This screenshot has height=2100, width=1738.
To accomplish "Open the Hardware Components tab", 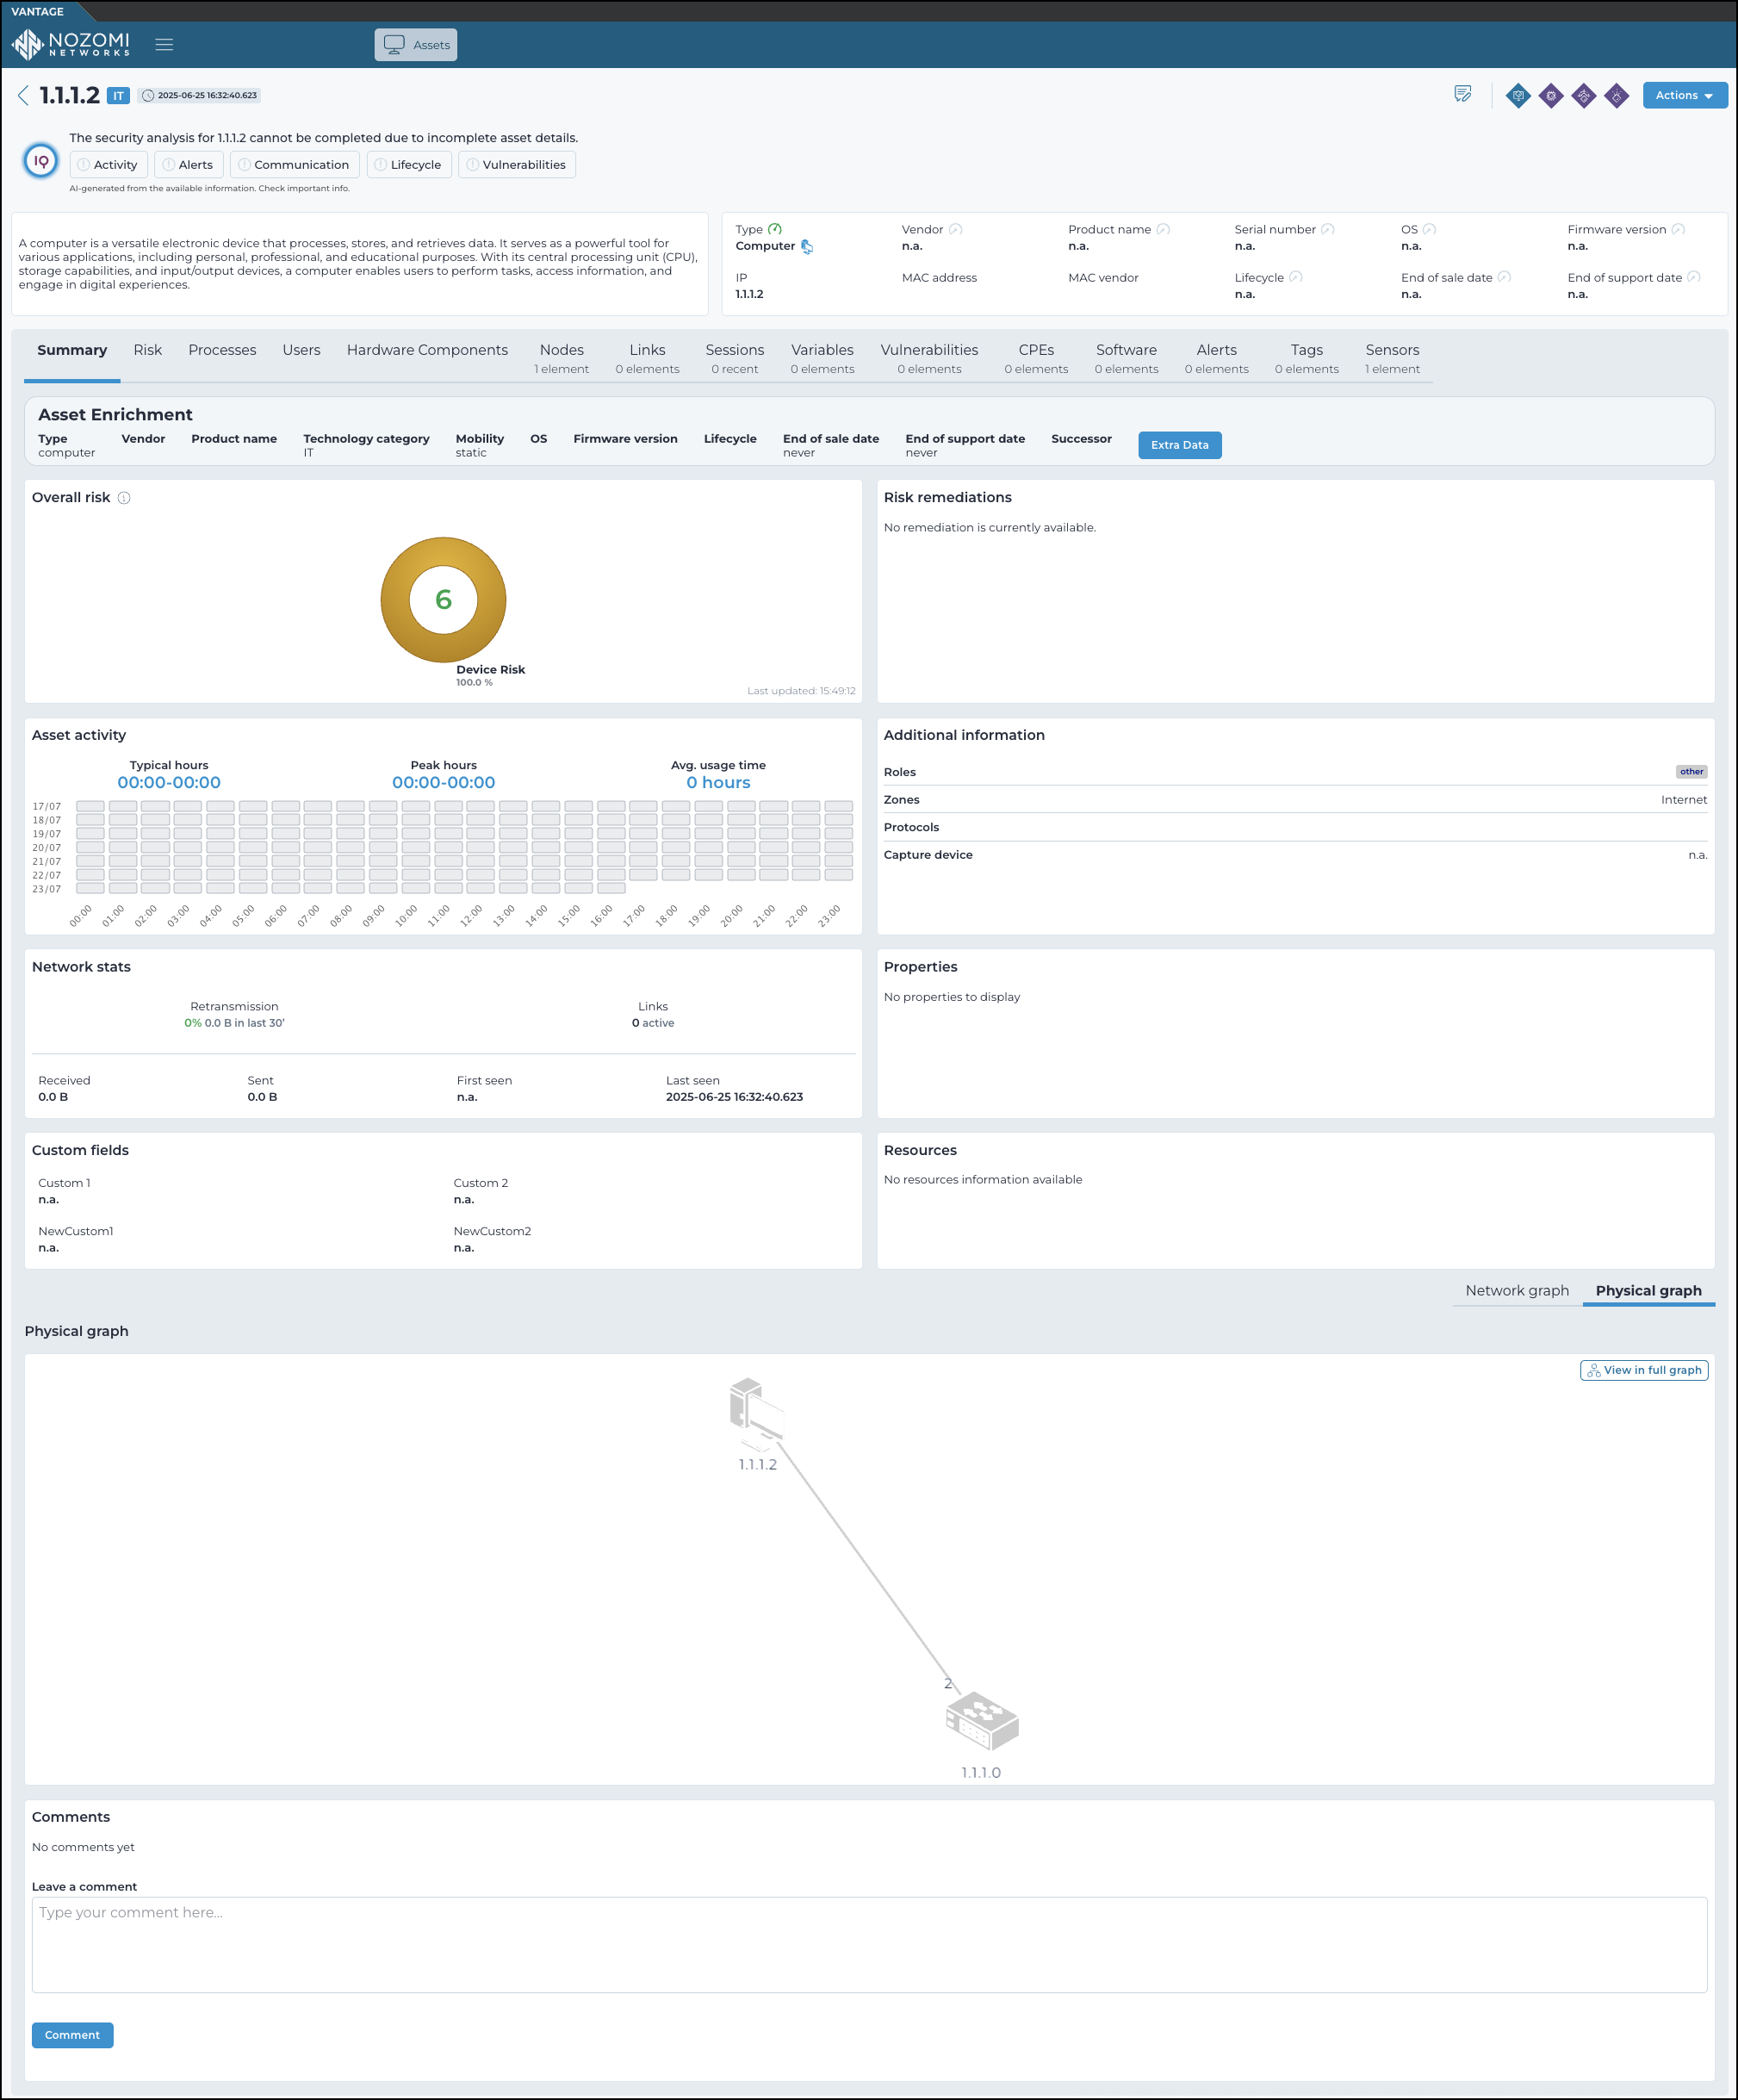I will [427, 350].
